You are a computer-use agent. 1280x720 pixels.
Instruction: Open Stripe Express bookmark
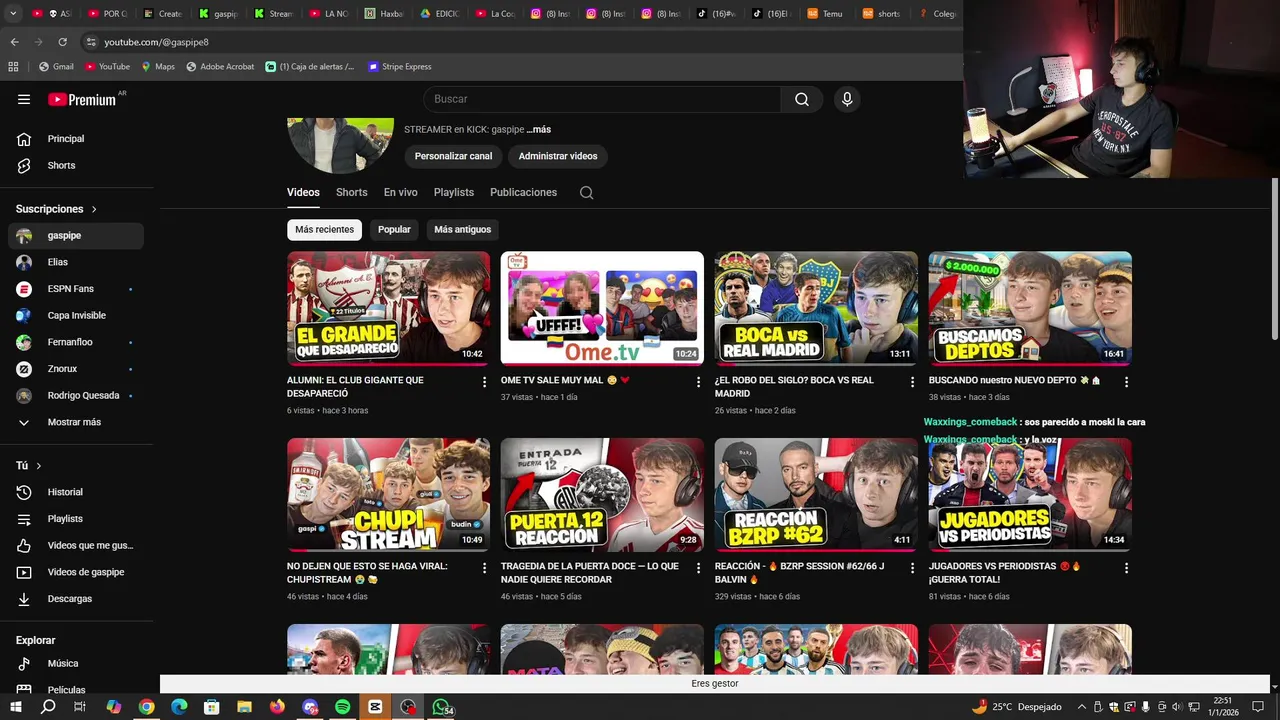click(x=399, y=67)
